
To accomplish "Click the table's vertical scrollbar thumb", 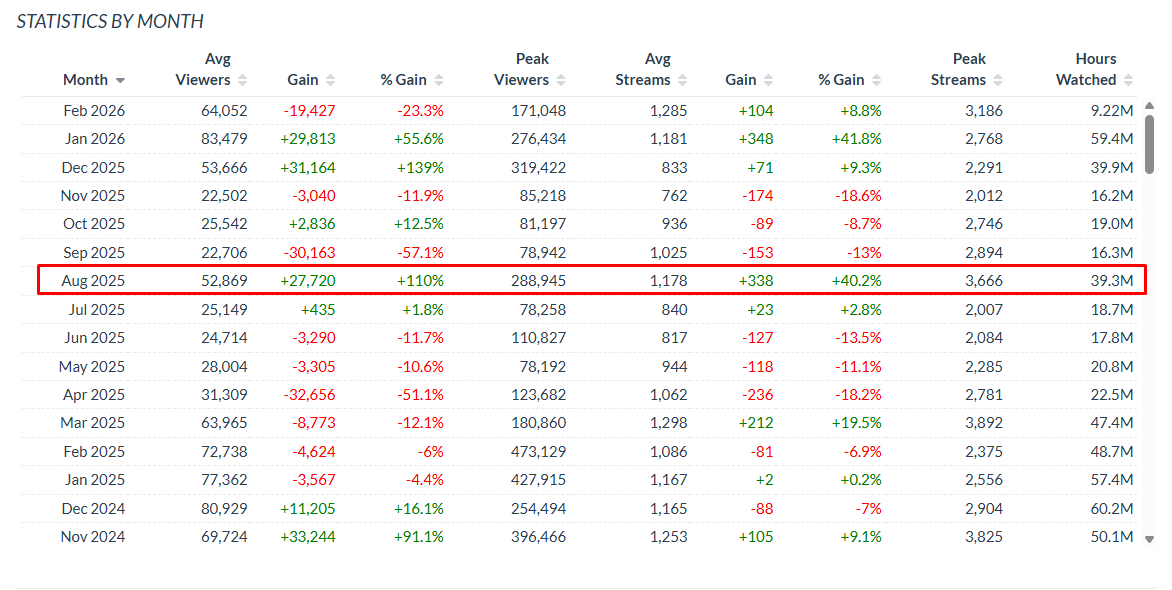I will (x=1150, y=144).
